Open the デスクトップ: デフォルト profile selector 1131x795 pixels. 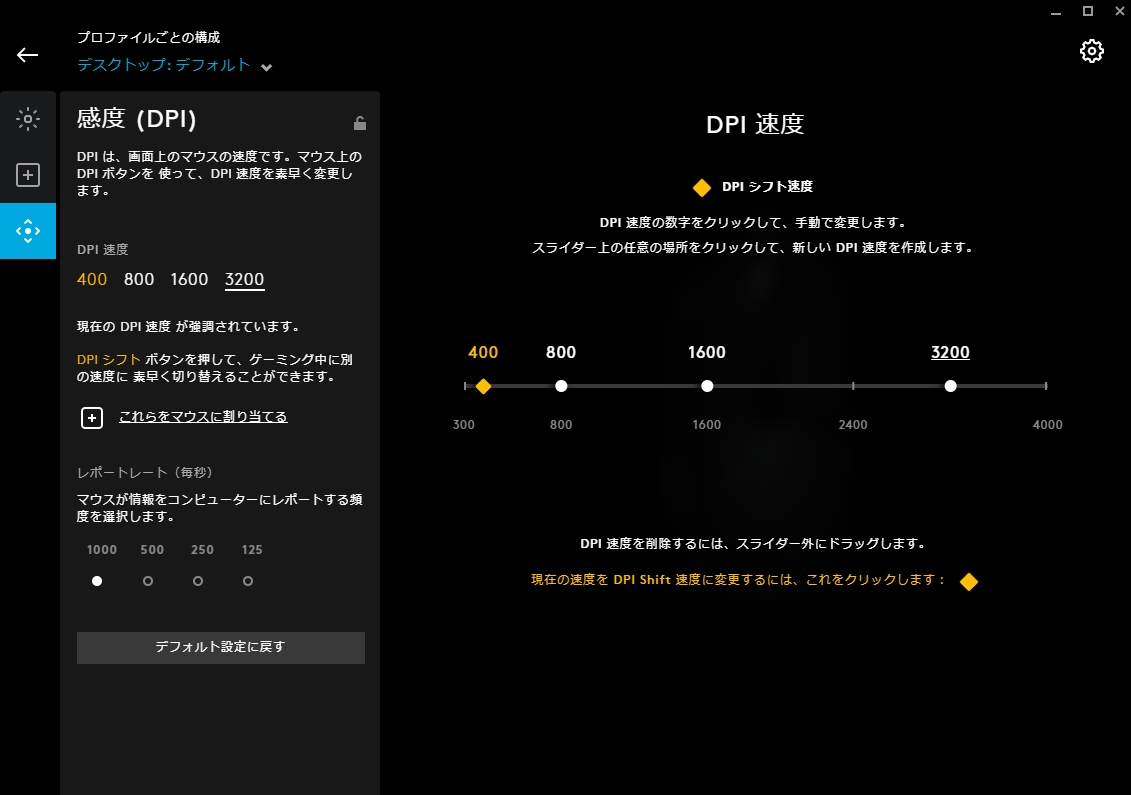pyautogui.click(x=164, y=65)
